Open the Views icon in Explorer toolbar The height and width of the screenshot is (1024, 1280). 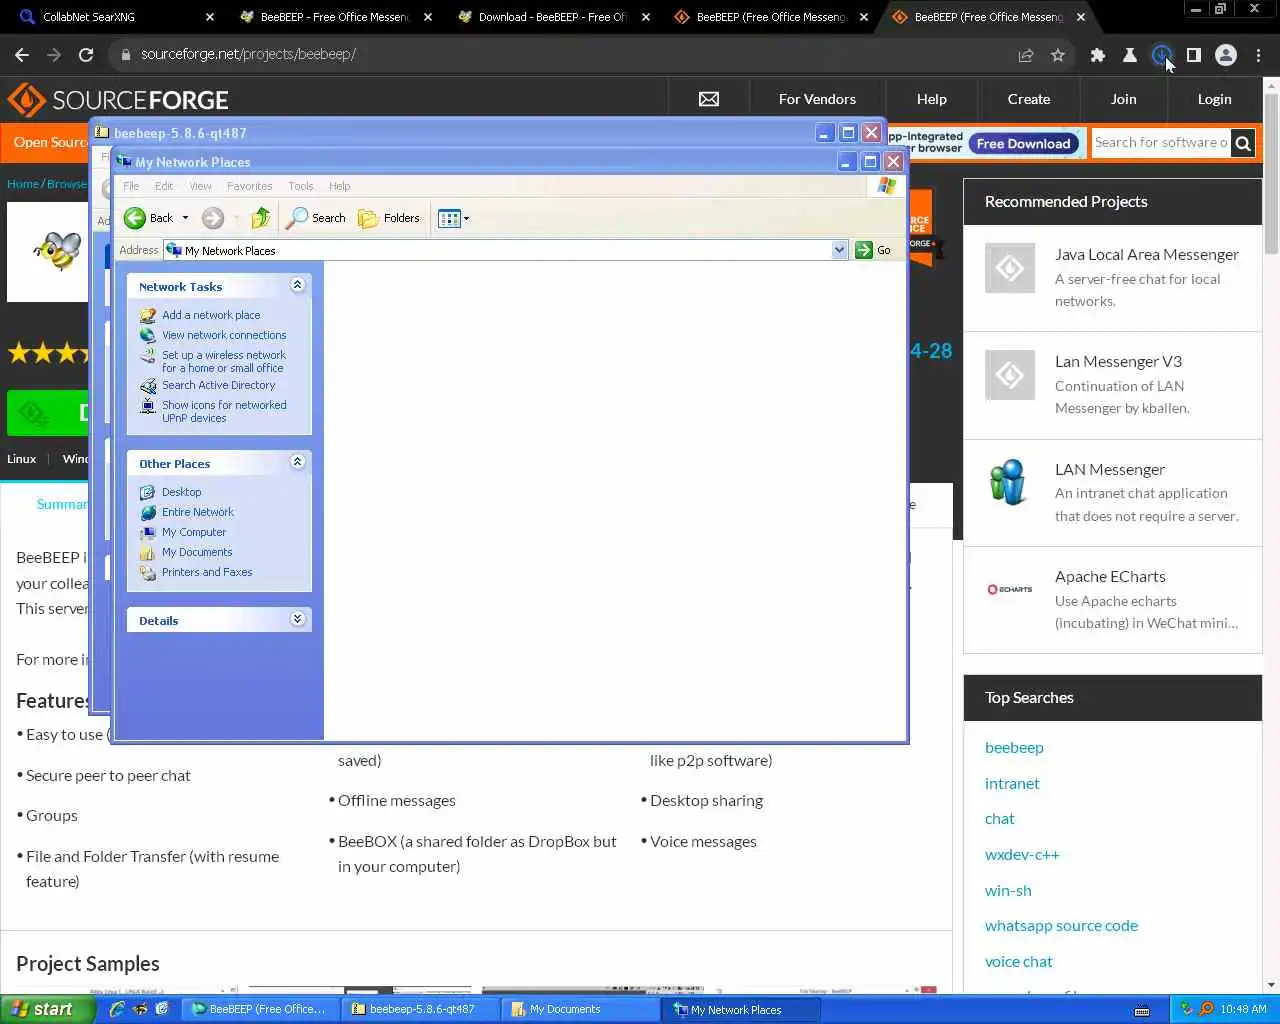tap(449, 218)
